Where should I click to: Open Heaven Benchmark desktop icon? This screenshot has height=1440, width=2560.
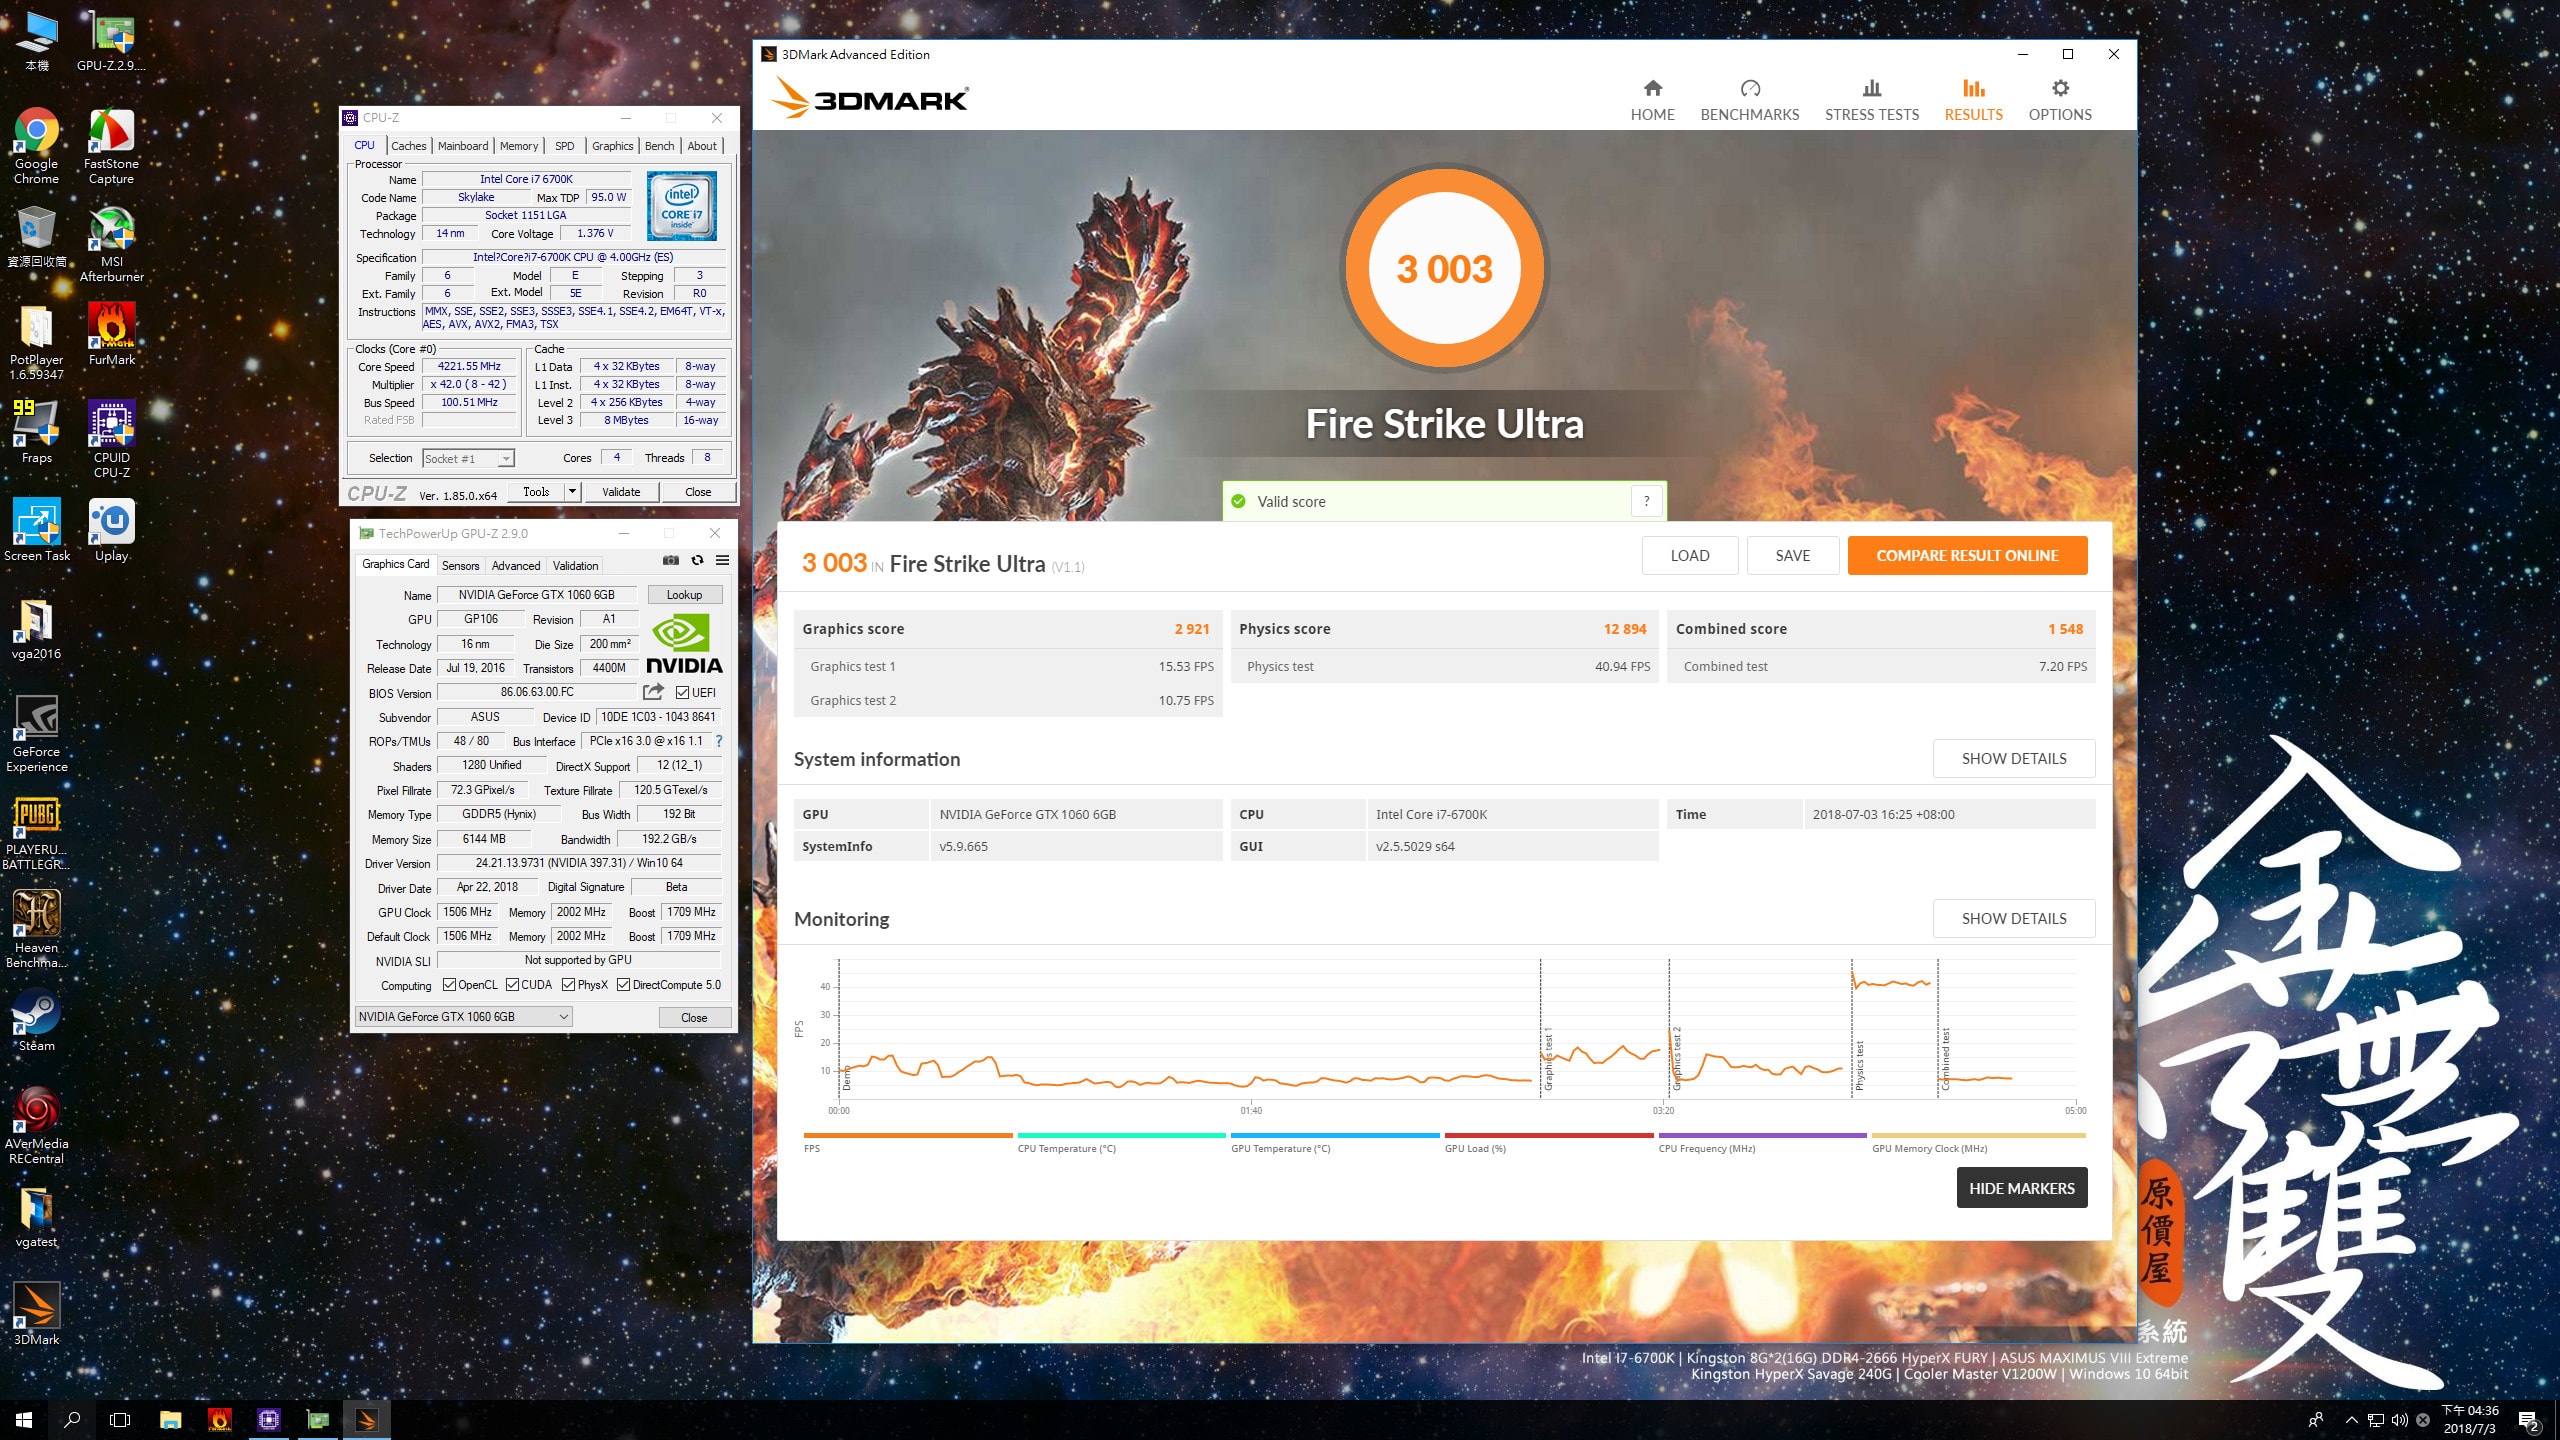click(x=36, y=929)
